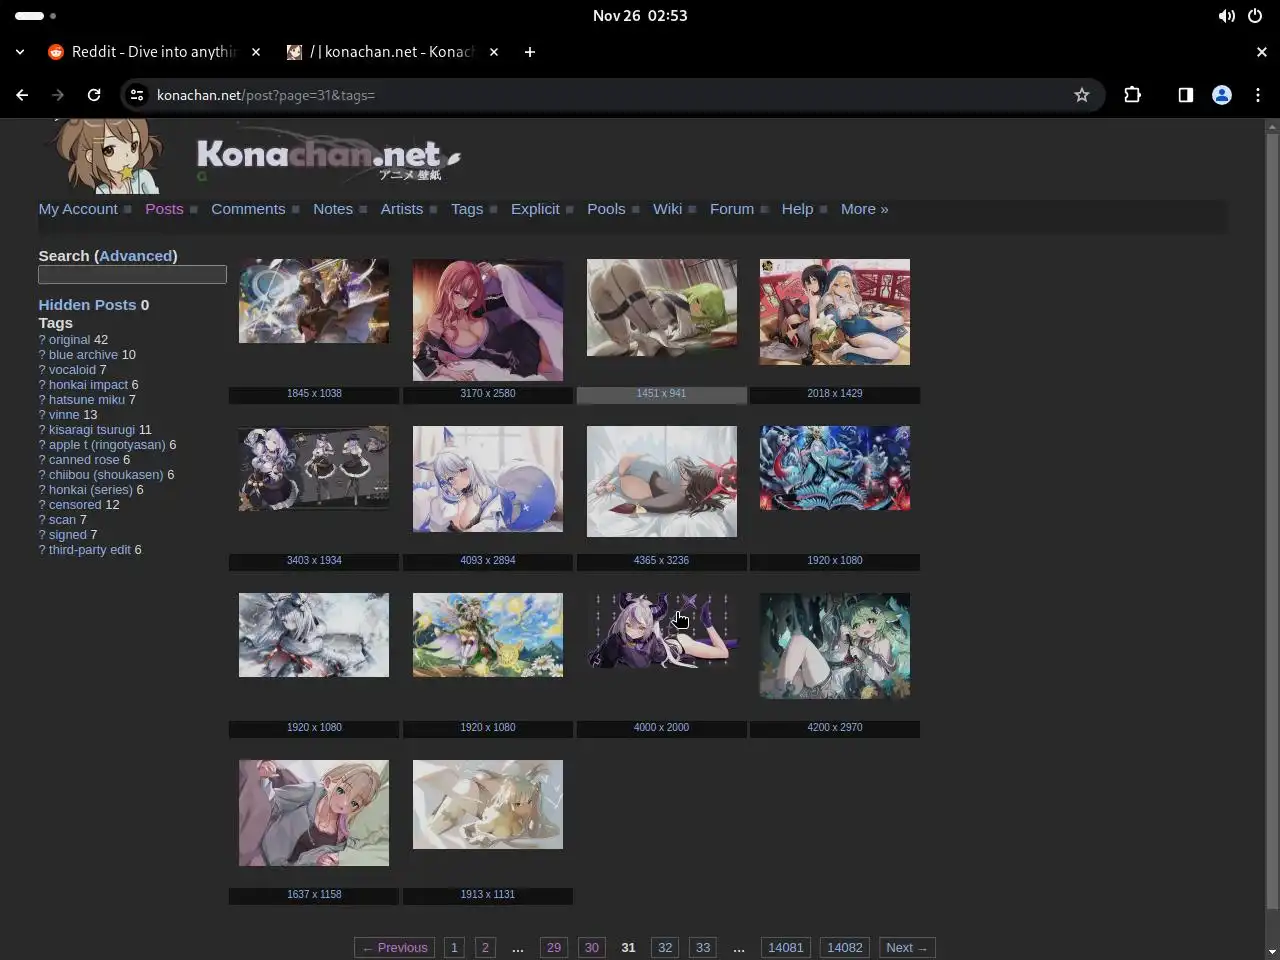The width and height of the screenshot is (1280, 960).
Task: Select the vocaloid tag
Action: (x=72, y=370)
